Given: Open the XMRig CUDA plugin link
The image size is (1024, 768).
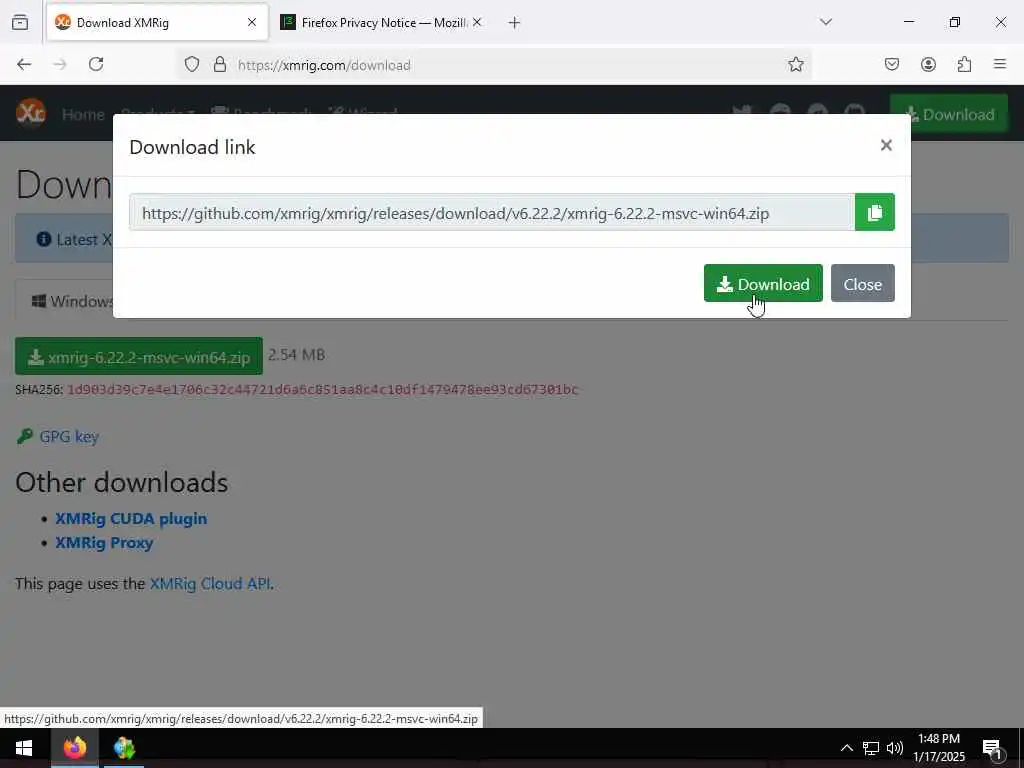Looking at the screenshot, I should pyautogui.click(x=131, y=519).
